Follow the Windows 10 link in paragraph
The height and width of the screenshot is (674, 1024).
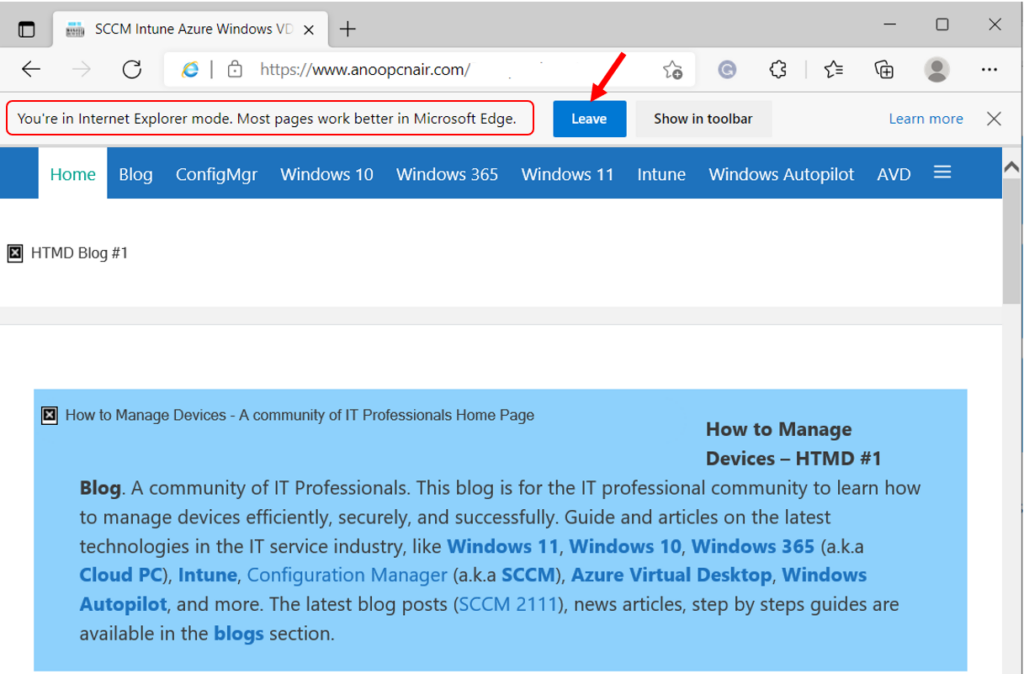coord(624,546)
